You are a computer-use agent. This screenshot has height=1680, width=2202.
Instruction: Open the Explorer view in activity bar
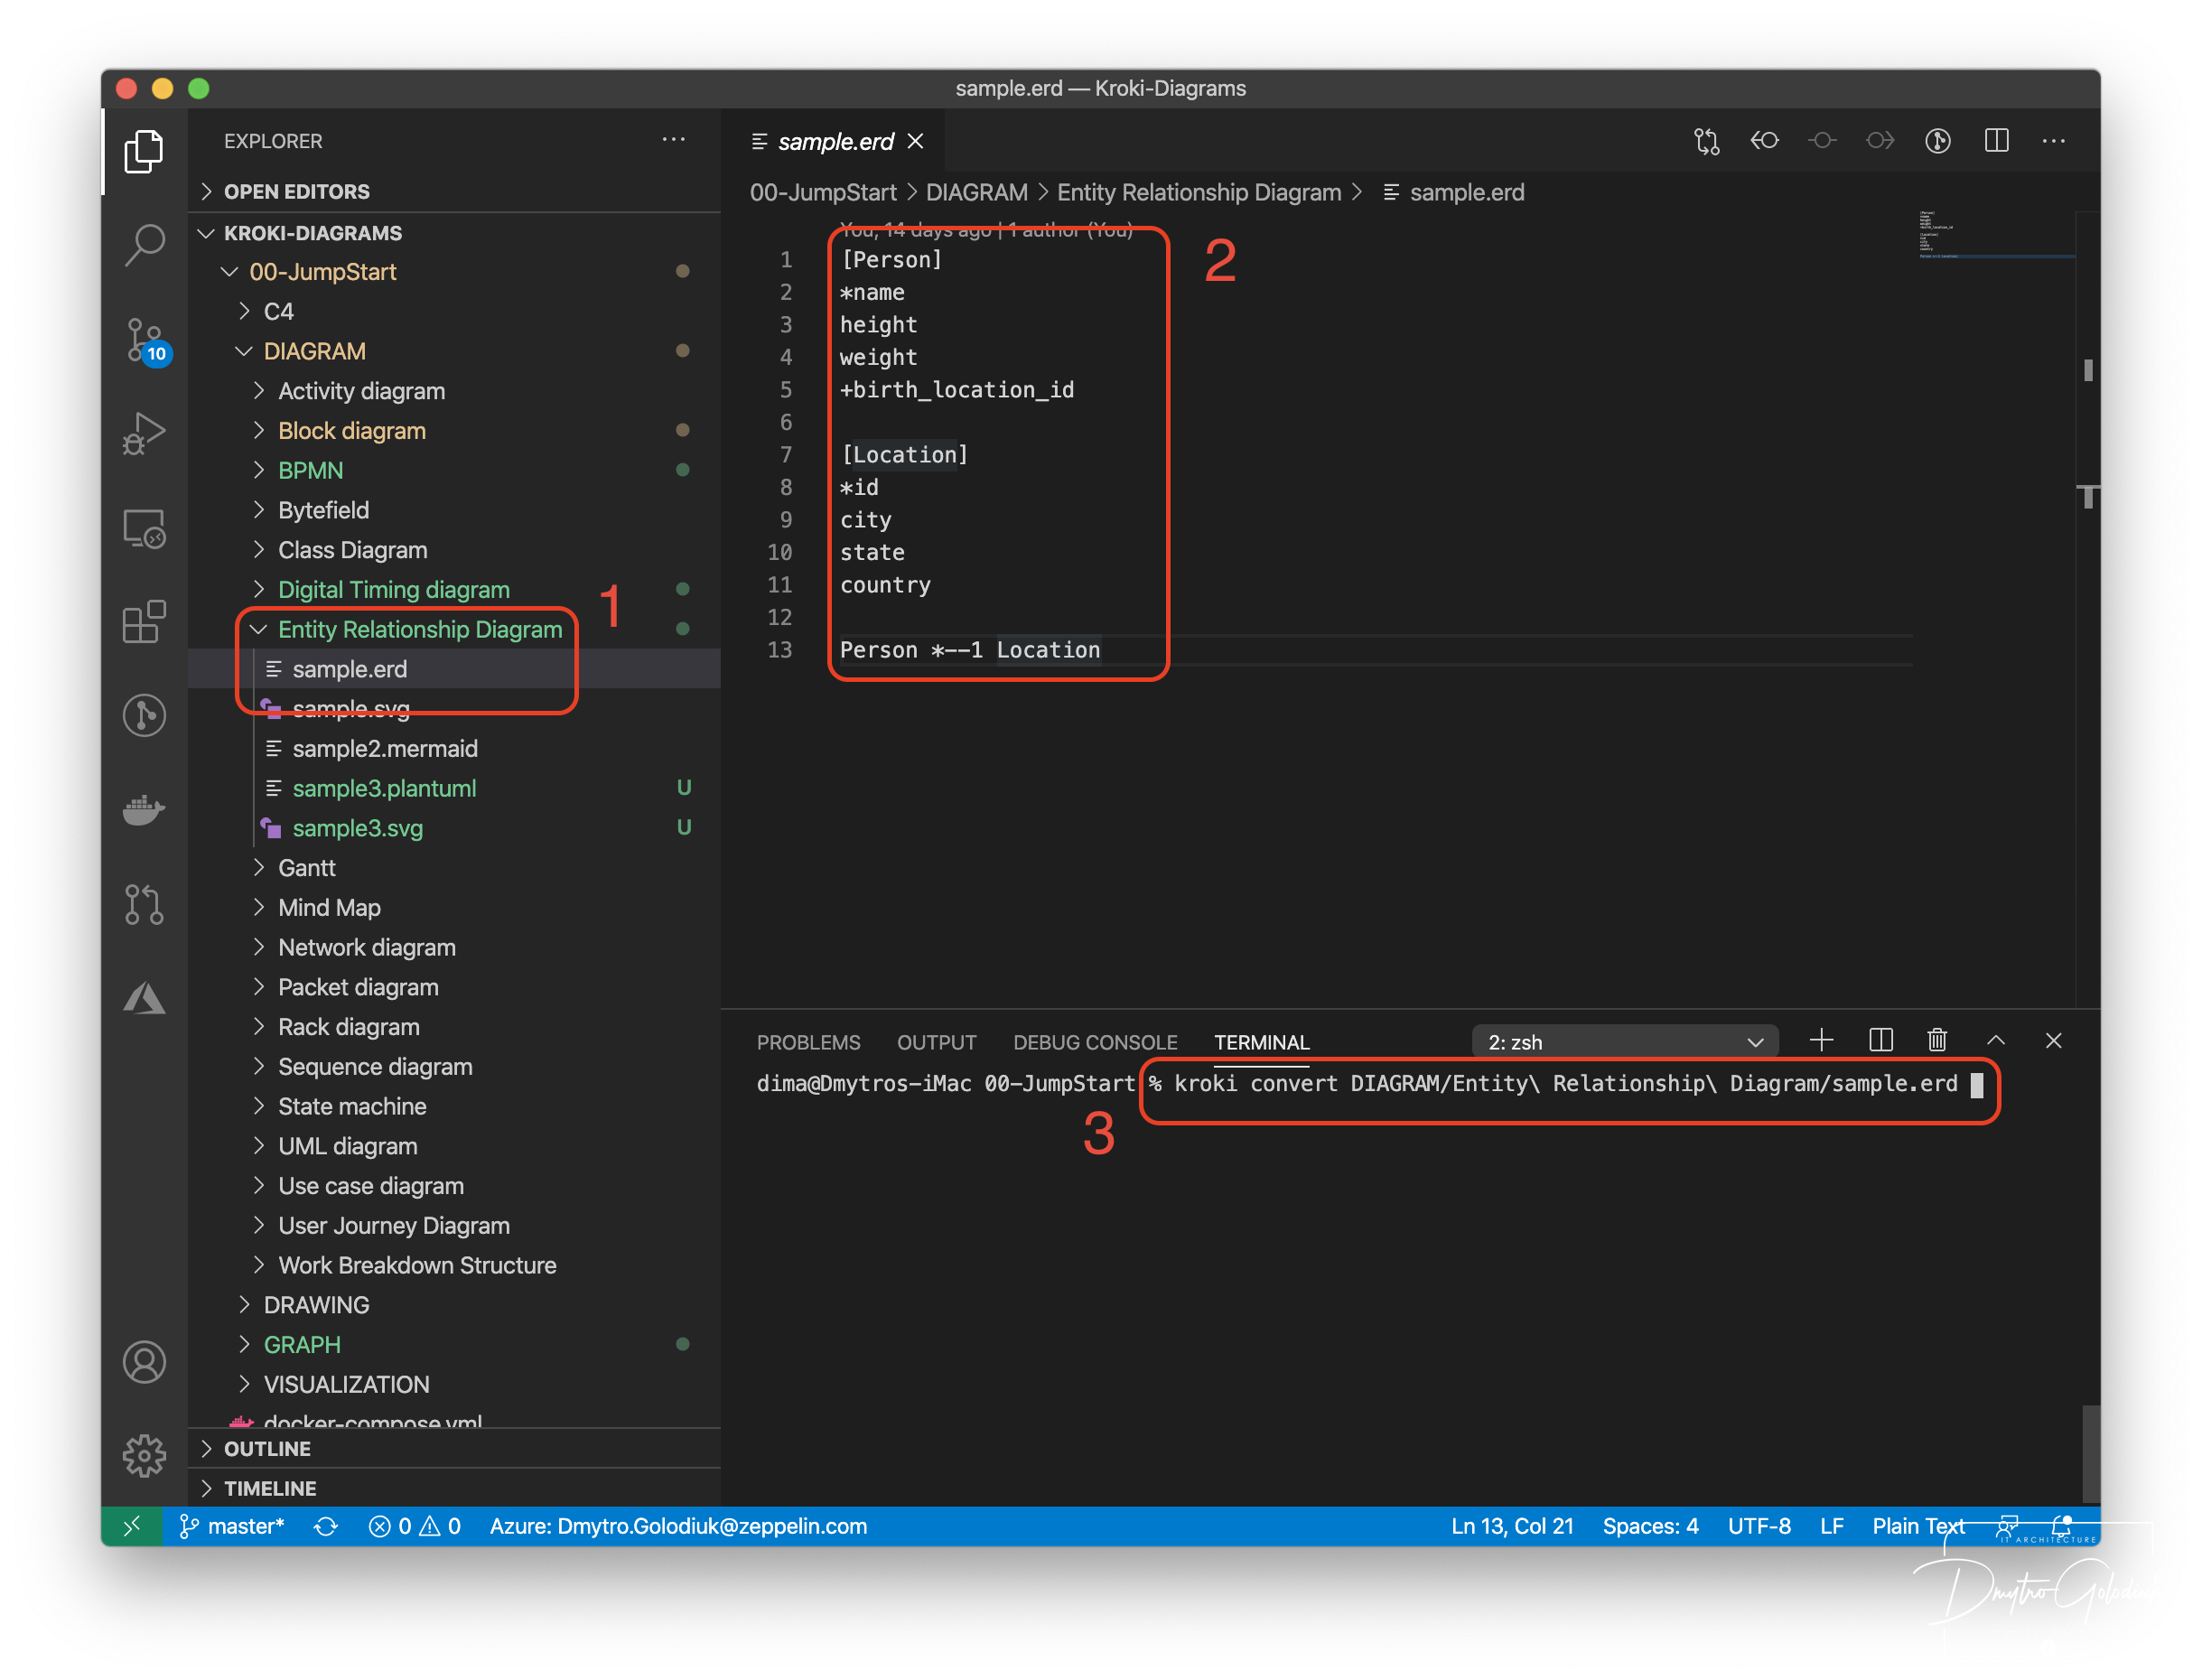[144, 151]
